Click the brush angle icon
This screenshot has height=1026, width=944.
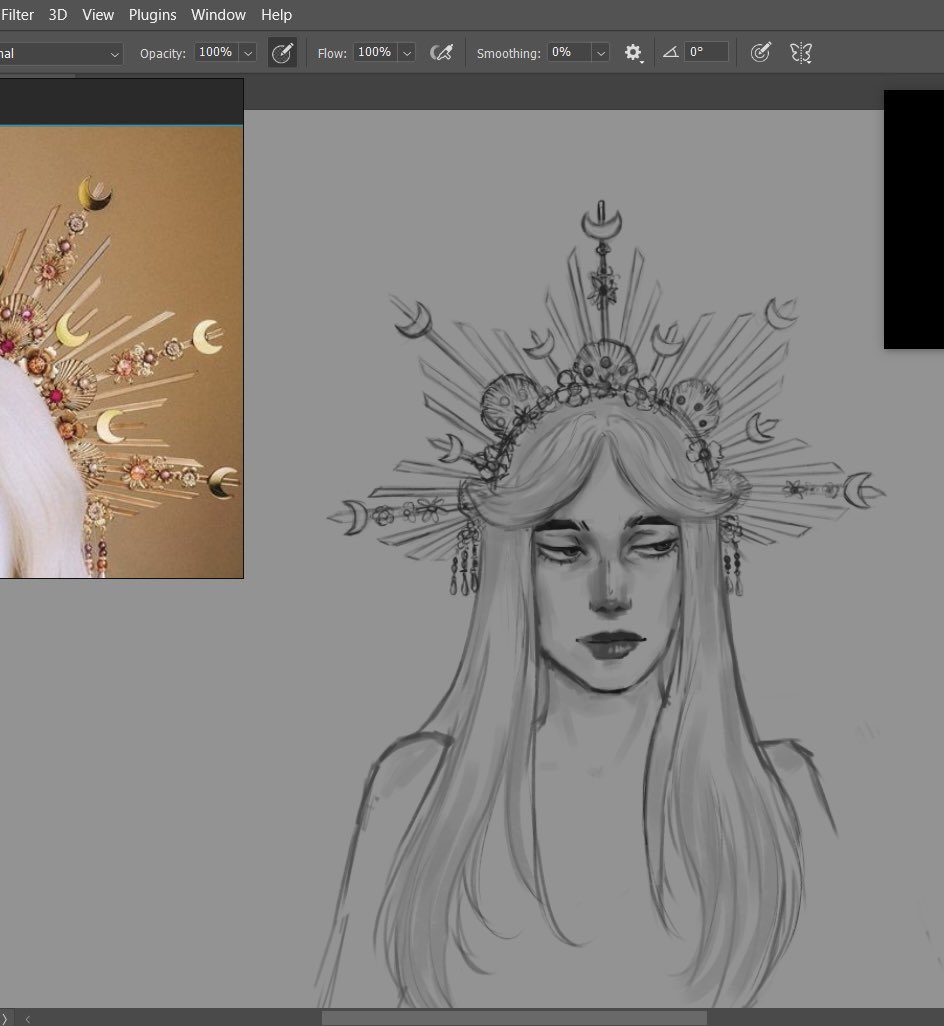pyautogui.click(x=671, y=52)
